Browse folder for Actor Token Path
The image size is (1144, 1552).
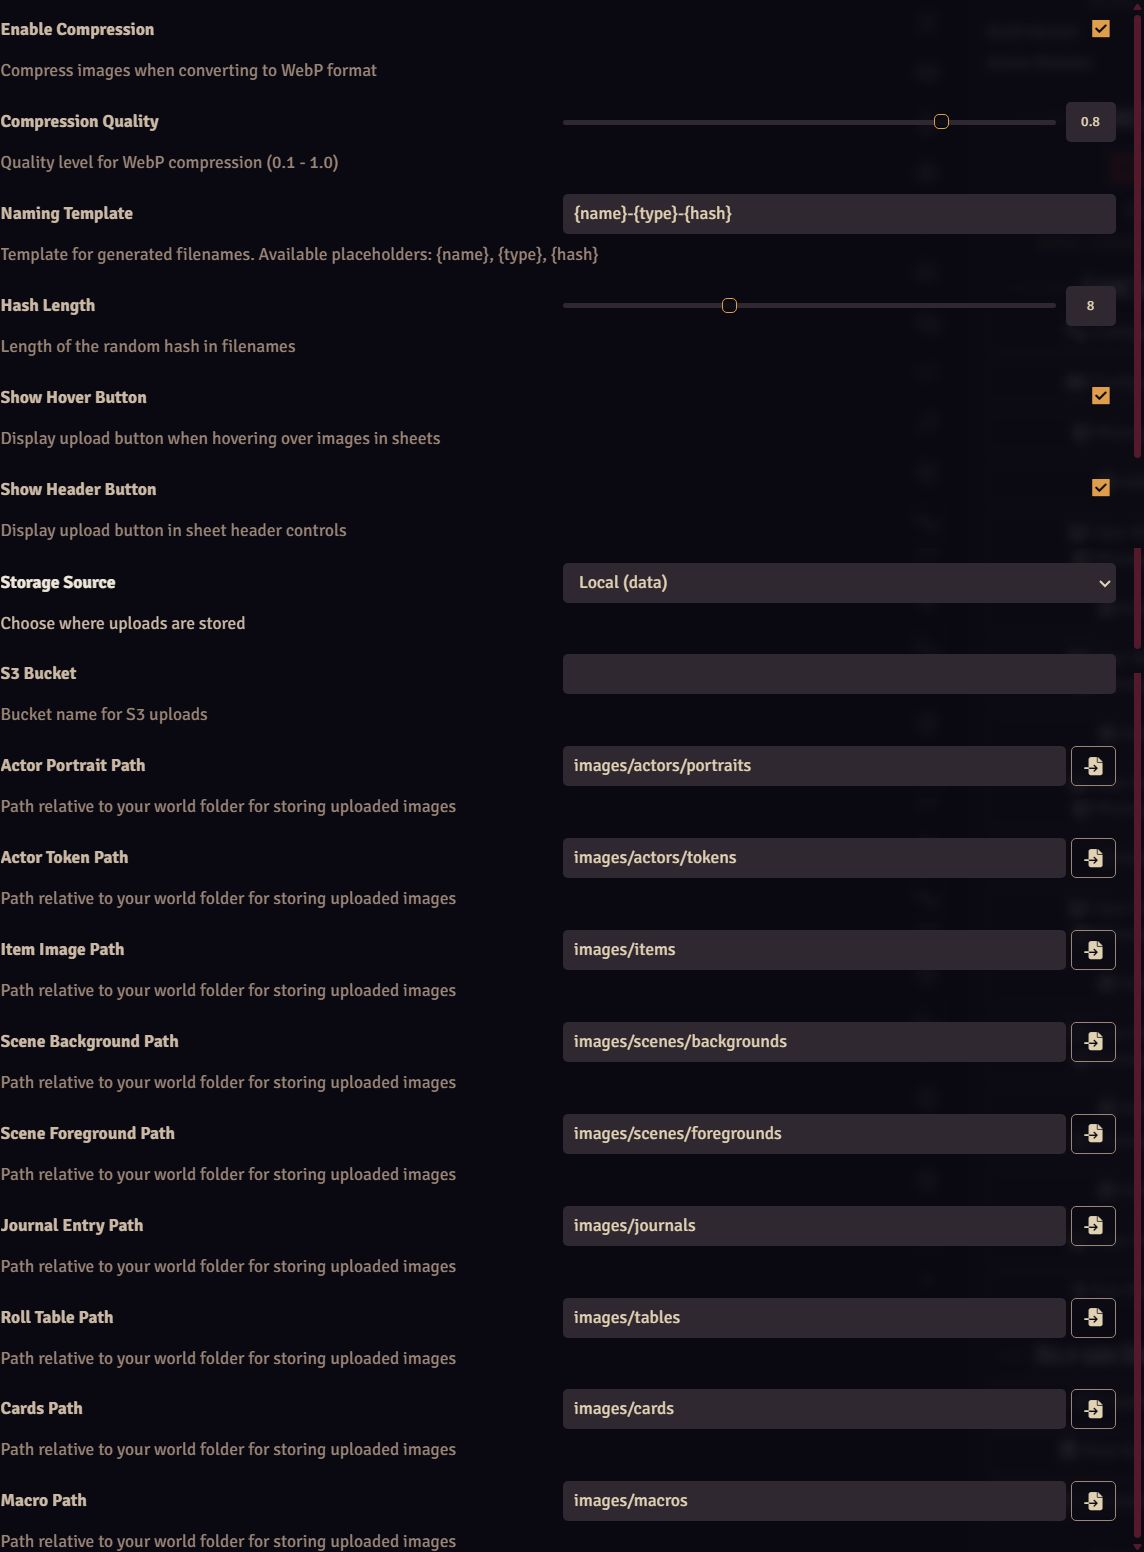pos(1093,858)
